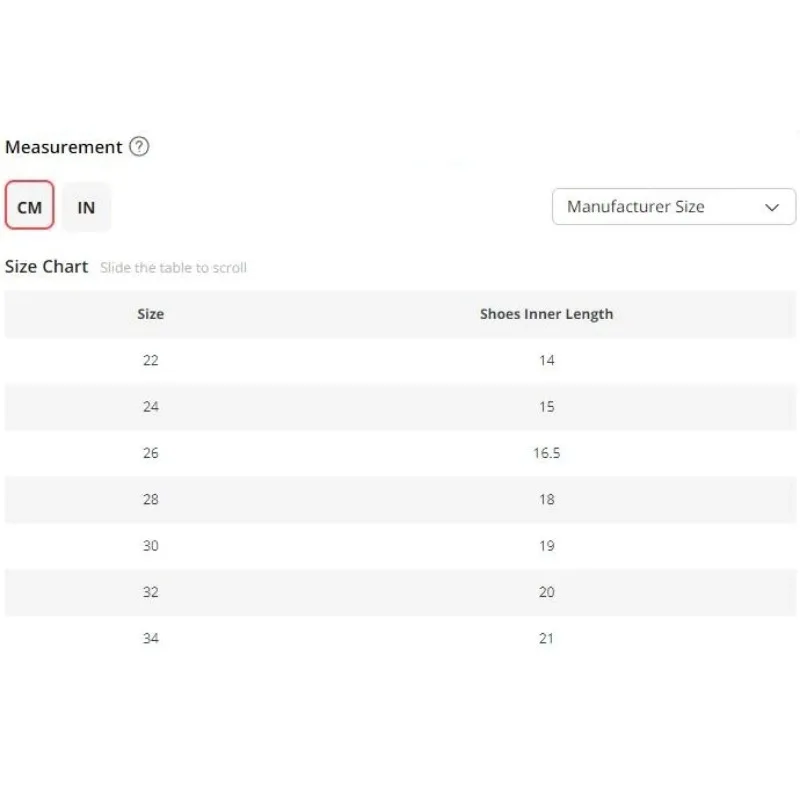Select size 32 row
Viewport: 800px width, 800px height.
coord(400,592)
